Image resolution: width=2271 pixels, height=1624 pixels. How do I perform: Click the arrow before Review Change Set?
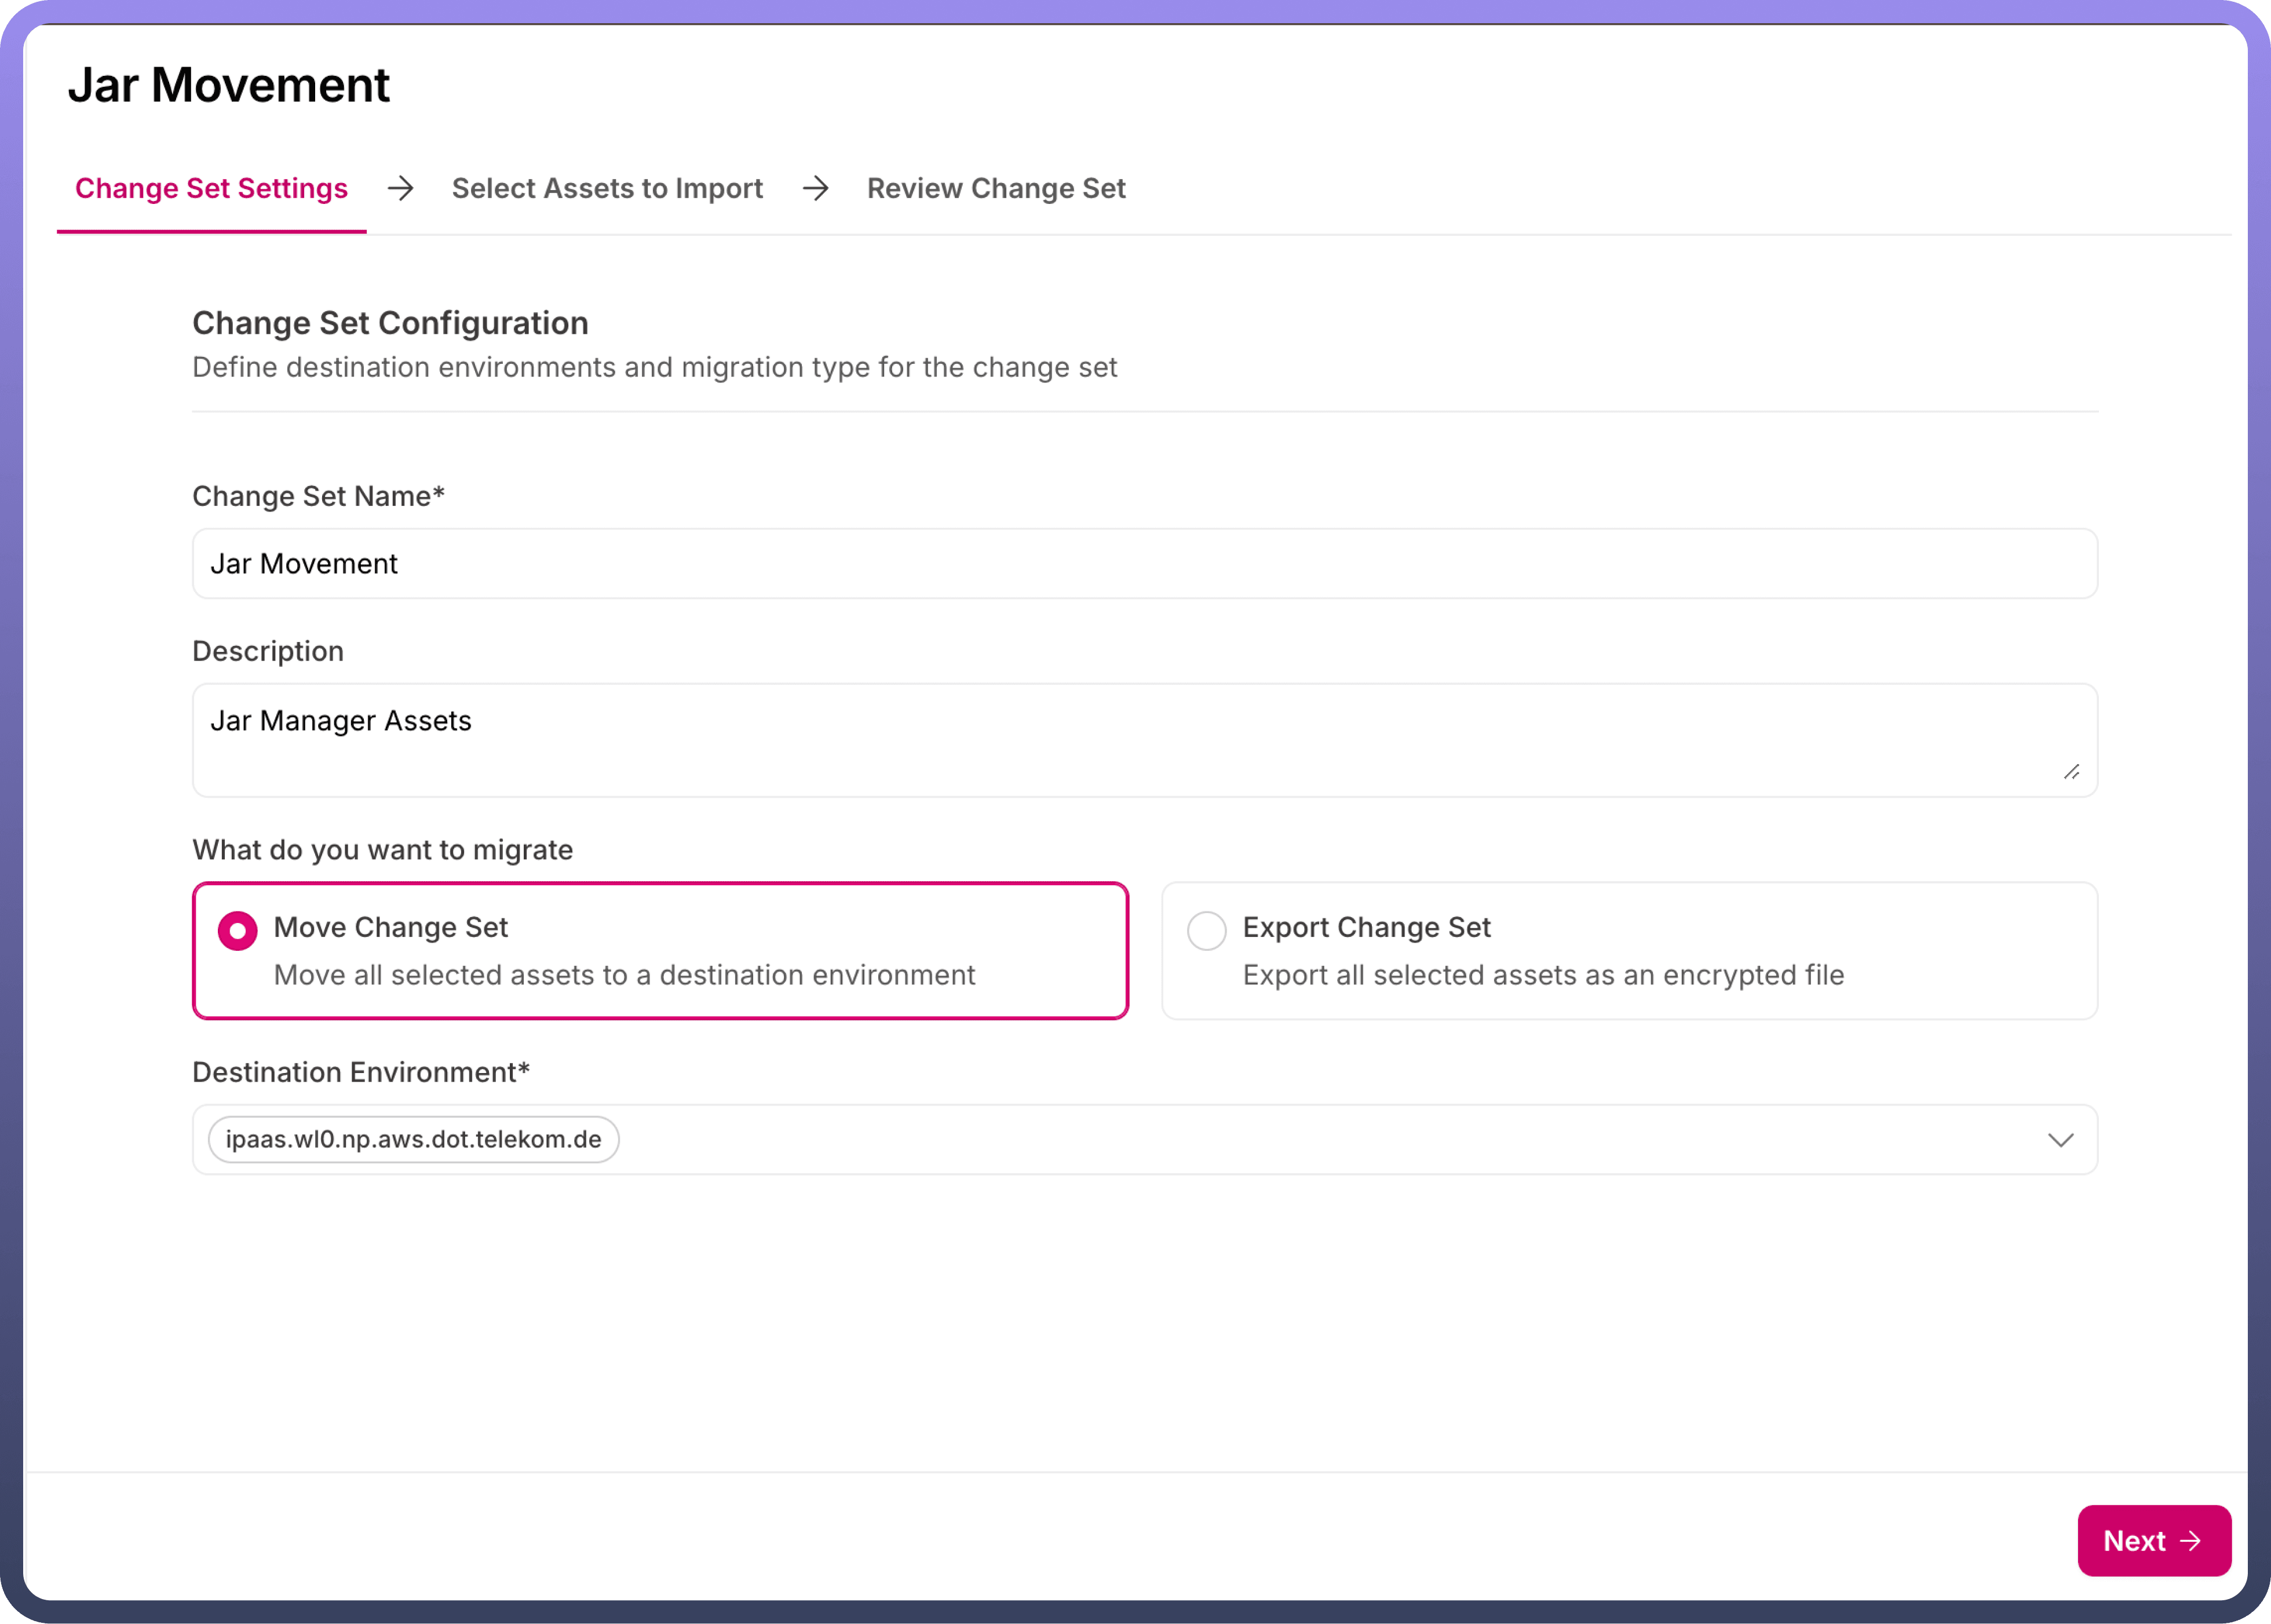816,188
